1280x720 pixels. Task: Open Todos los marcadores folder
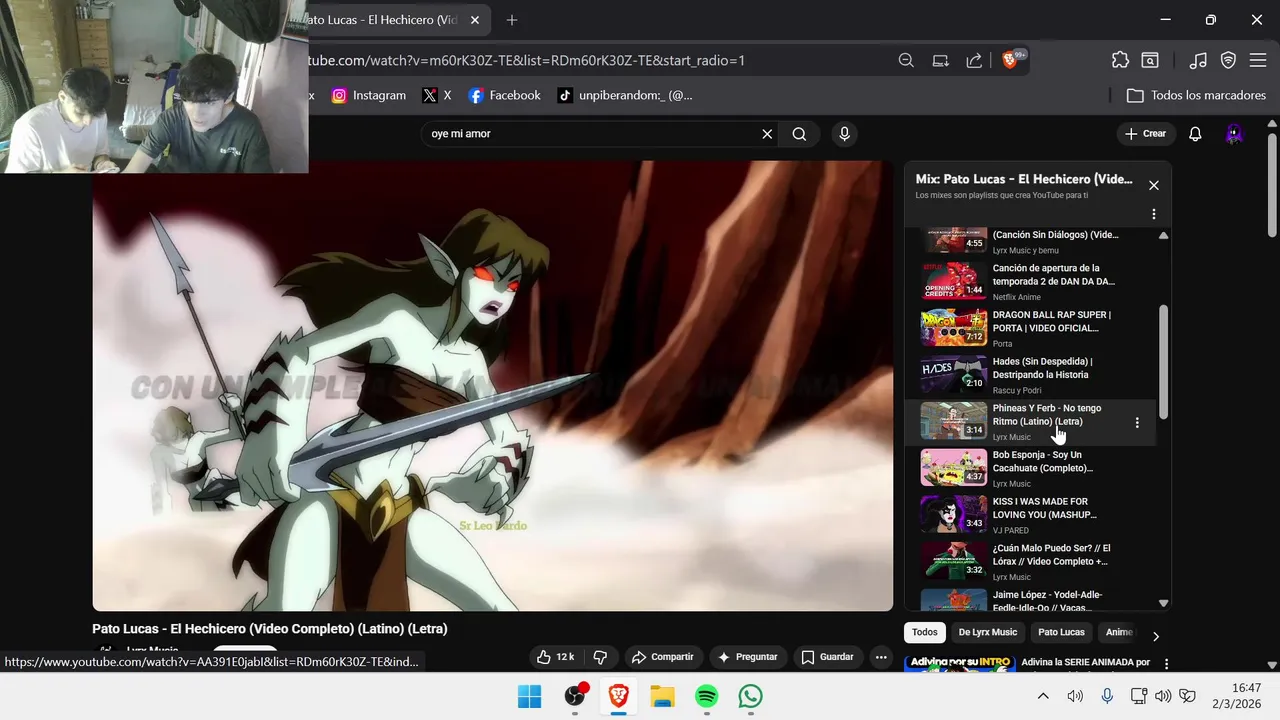(x=1196, y=95)
